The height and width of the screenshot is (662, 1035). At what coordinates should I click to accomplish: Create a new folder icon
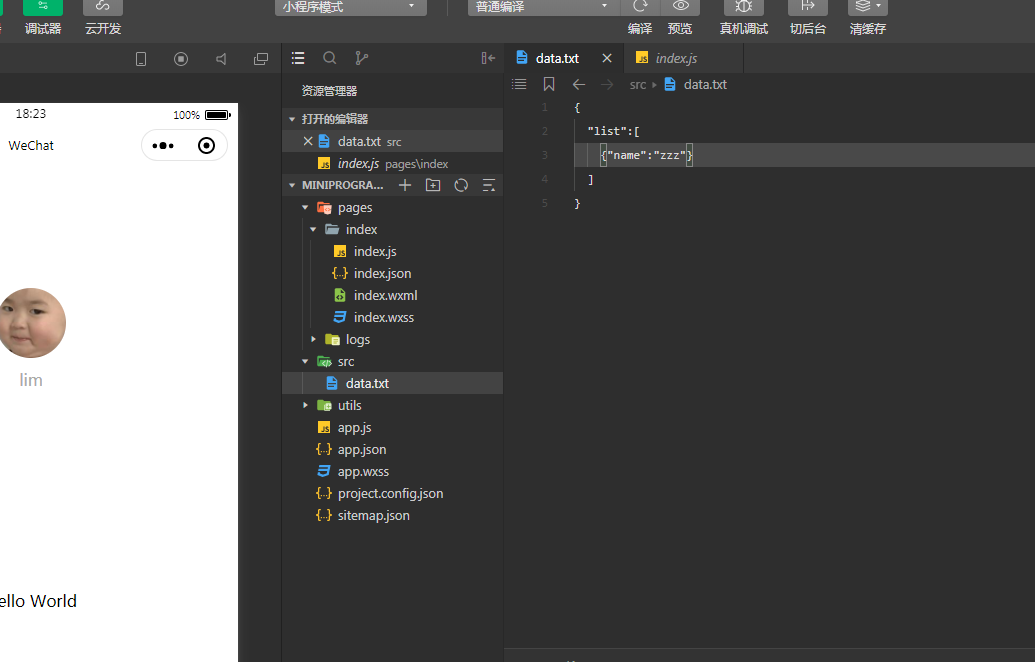(433, 185)
